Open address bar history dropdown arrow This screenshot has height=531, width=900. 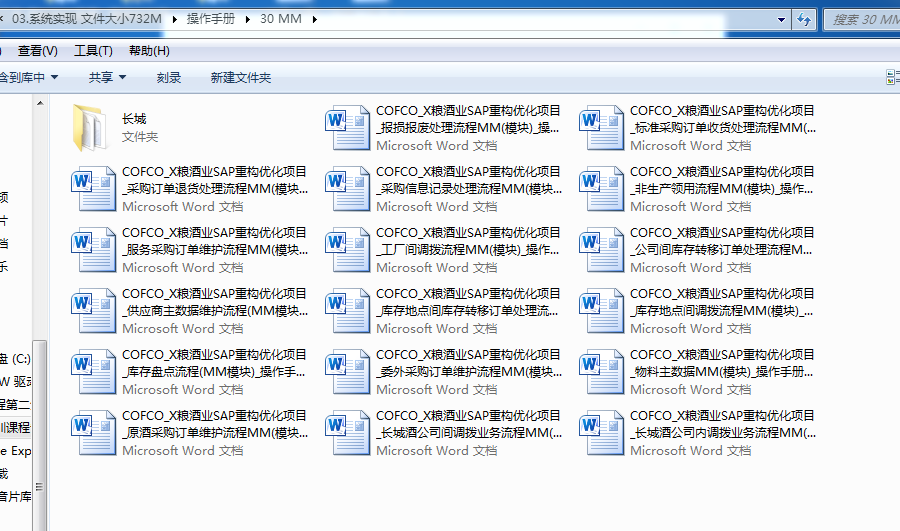tap(781, 20)
